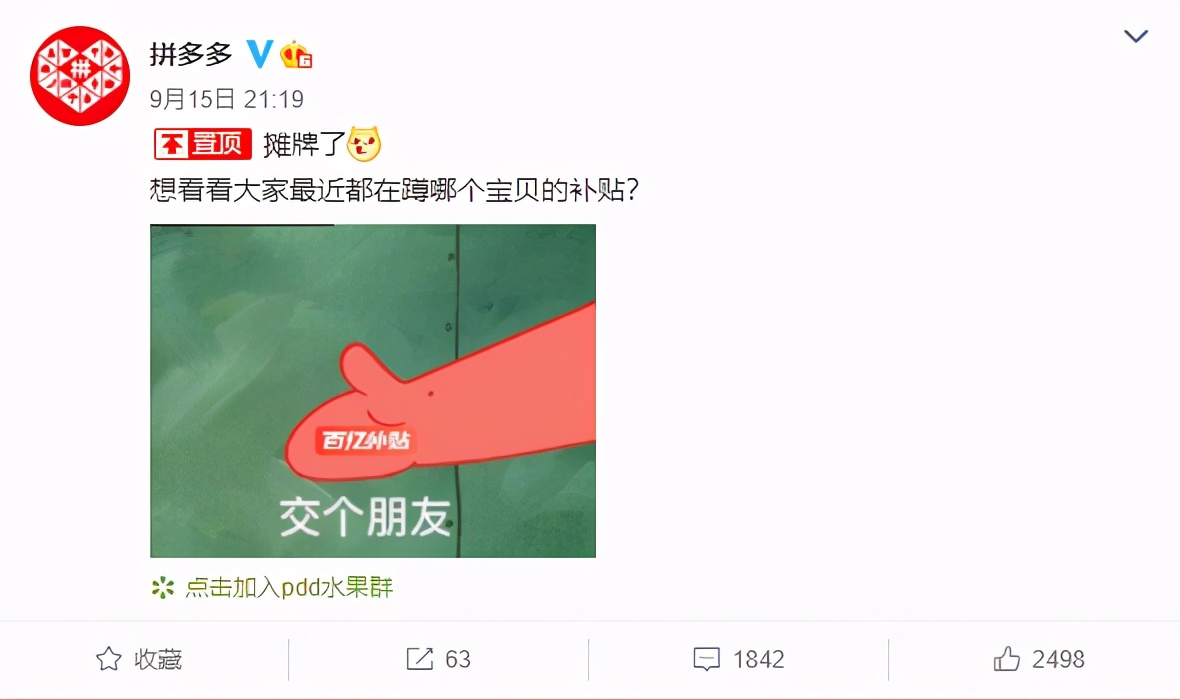Toggle 收藏 favorite for this post
1180x700 pixels.
139,659
